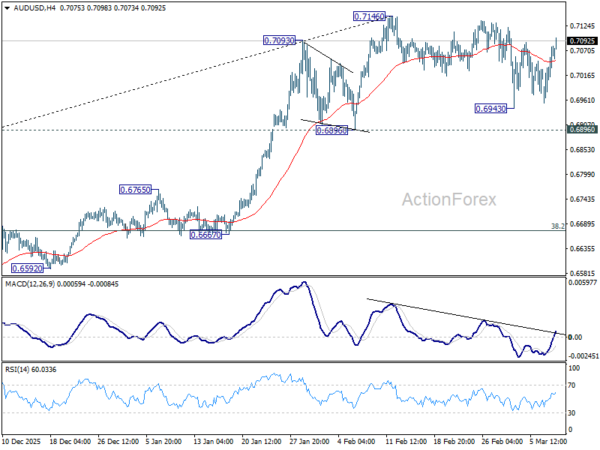Select the 0.68960 price label on chart
The image size is (600, 450).
click(x=331, y=130)
